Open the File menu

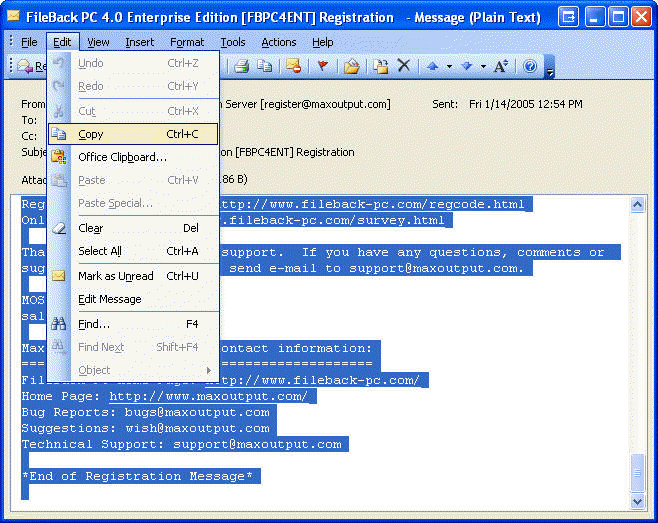click(29, 42)
